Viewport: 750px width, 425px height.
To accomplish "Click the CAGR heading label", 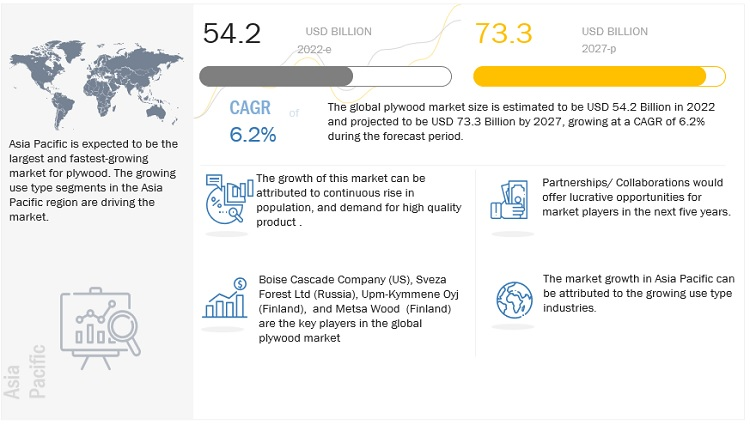I will [x=250, y=108].
